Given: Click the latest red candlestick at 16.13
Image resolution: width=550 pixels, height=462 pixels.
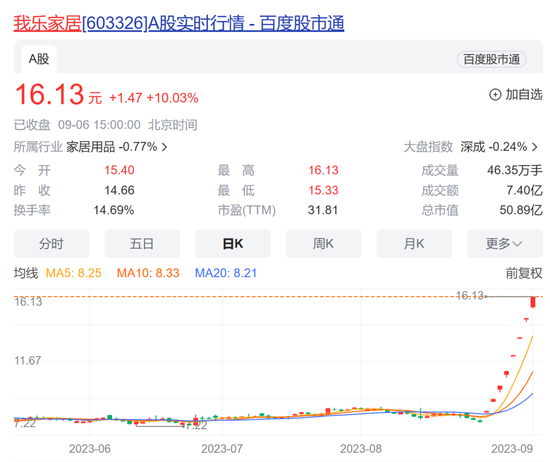Looking at the screenshot, I should point(533,302).
